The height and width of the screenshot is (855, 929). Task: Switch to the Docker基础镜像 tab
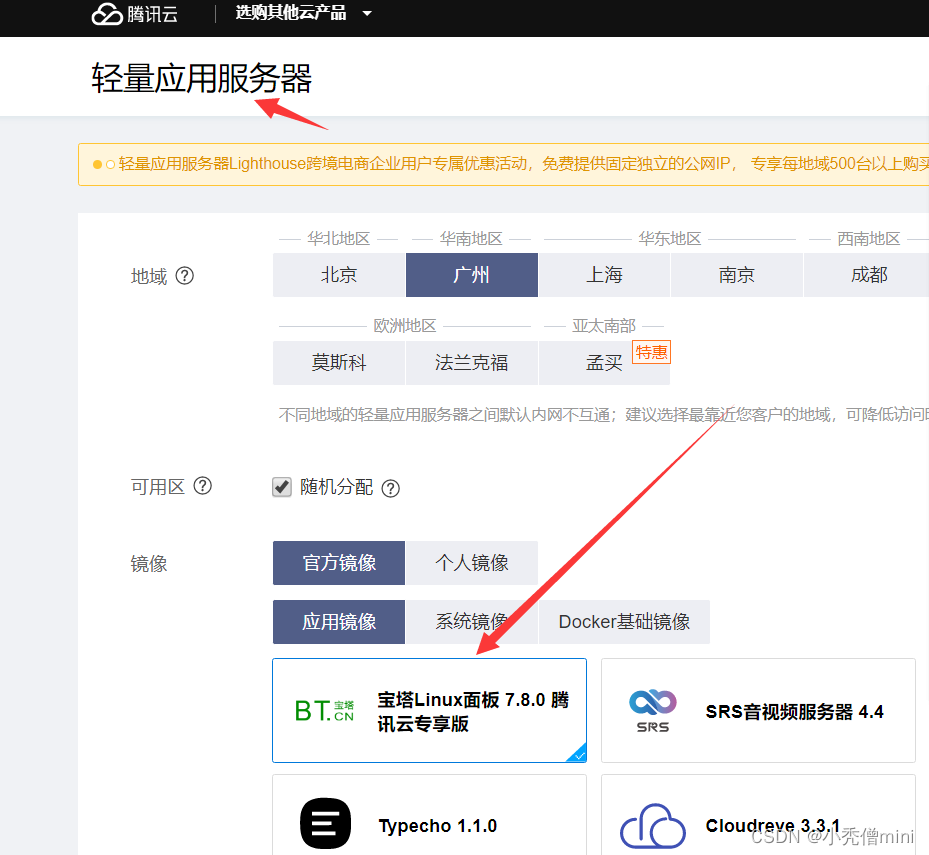click(x=624, y=622)
